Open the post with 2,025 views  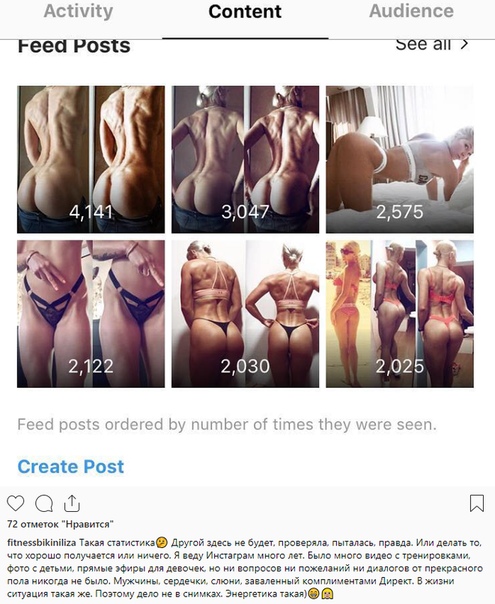click(x=400, y=314)
